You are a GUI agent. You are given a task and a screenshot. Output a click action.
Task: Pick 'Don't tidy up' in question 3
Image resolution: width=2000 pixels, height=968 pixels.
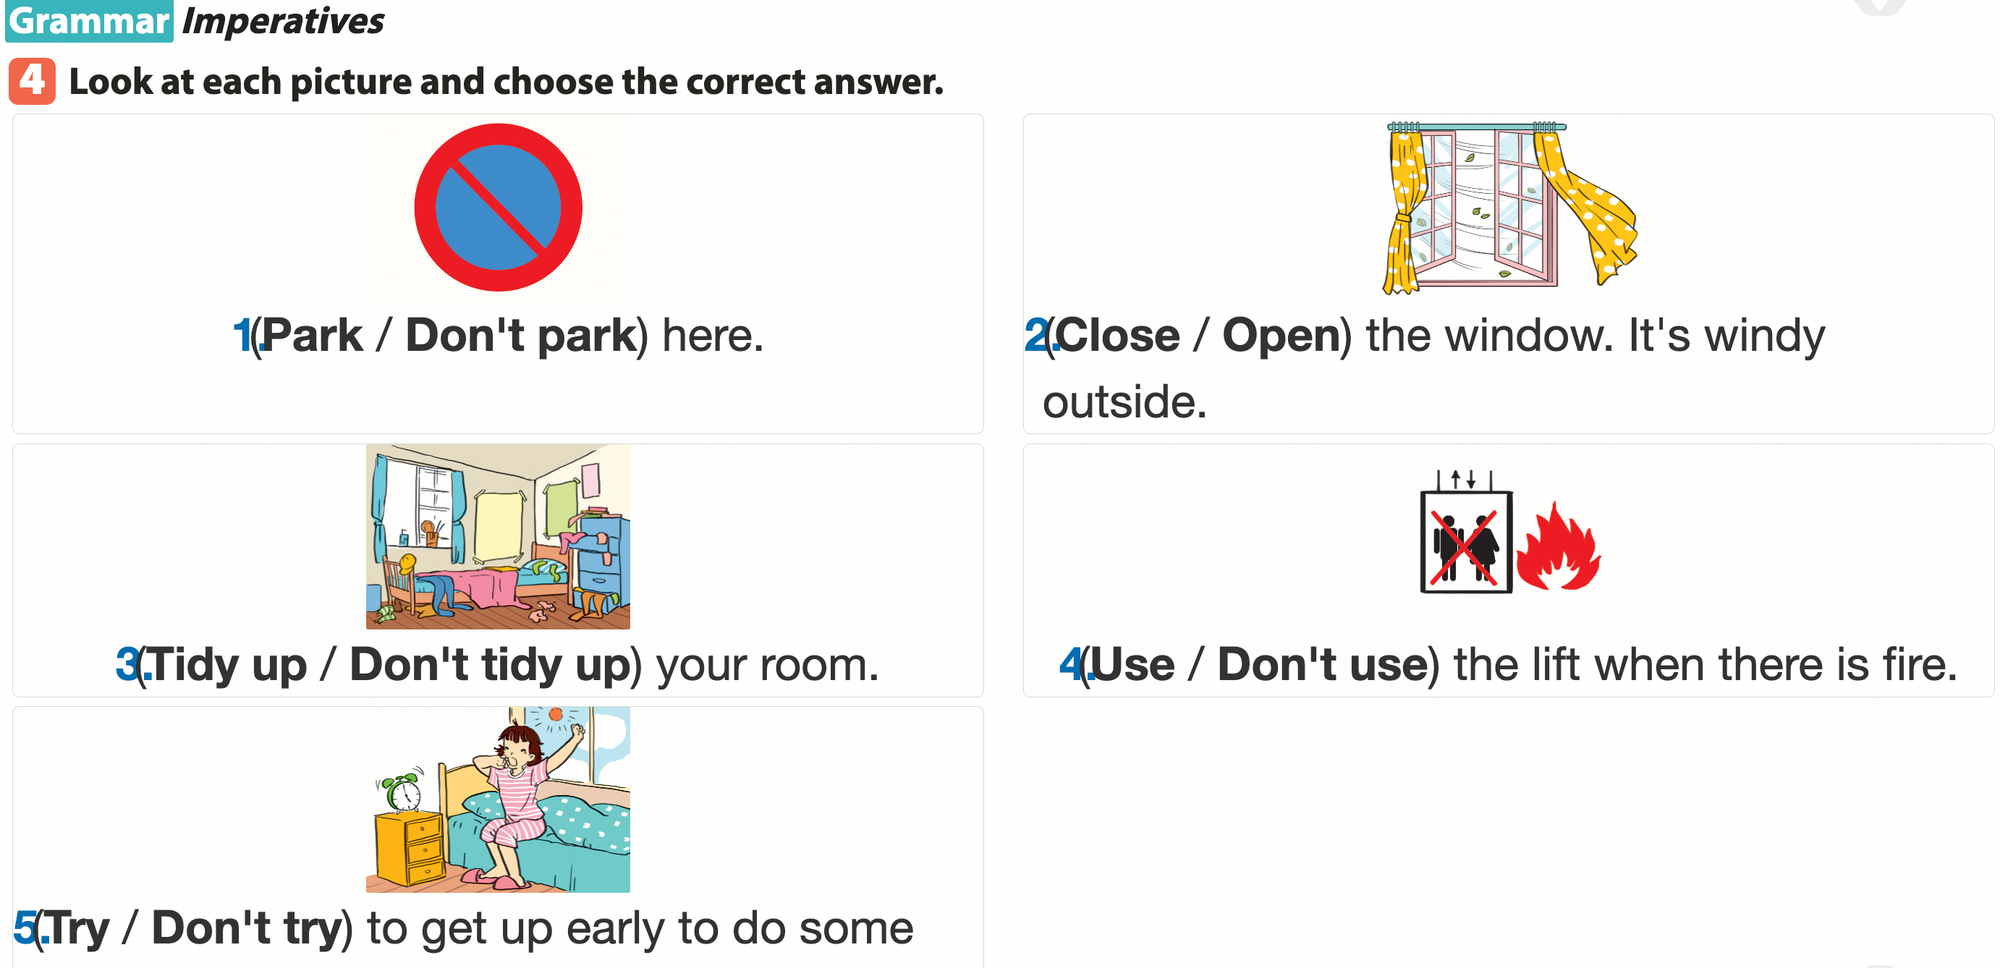point(489,665)
